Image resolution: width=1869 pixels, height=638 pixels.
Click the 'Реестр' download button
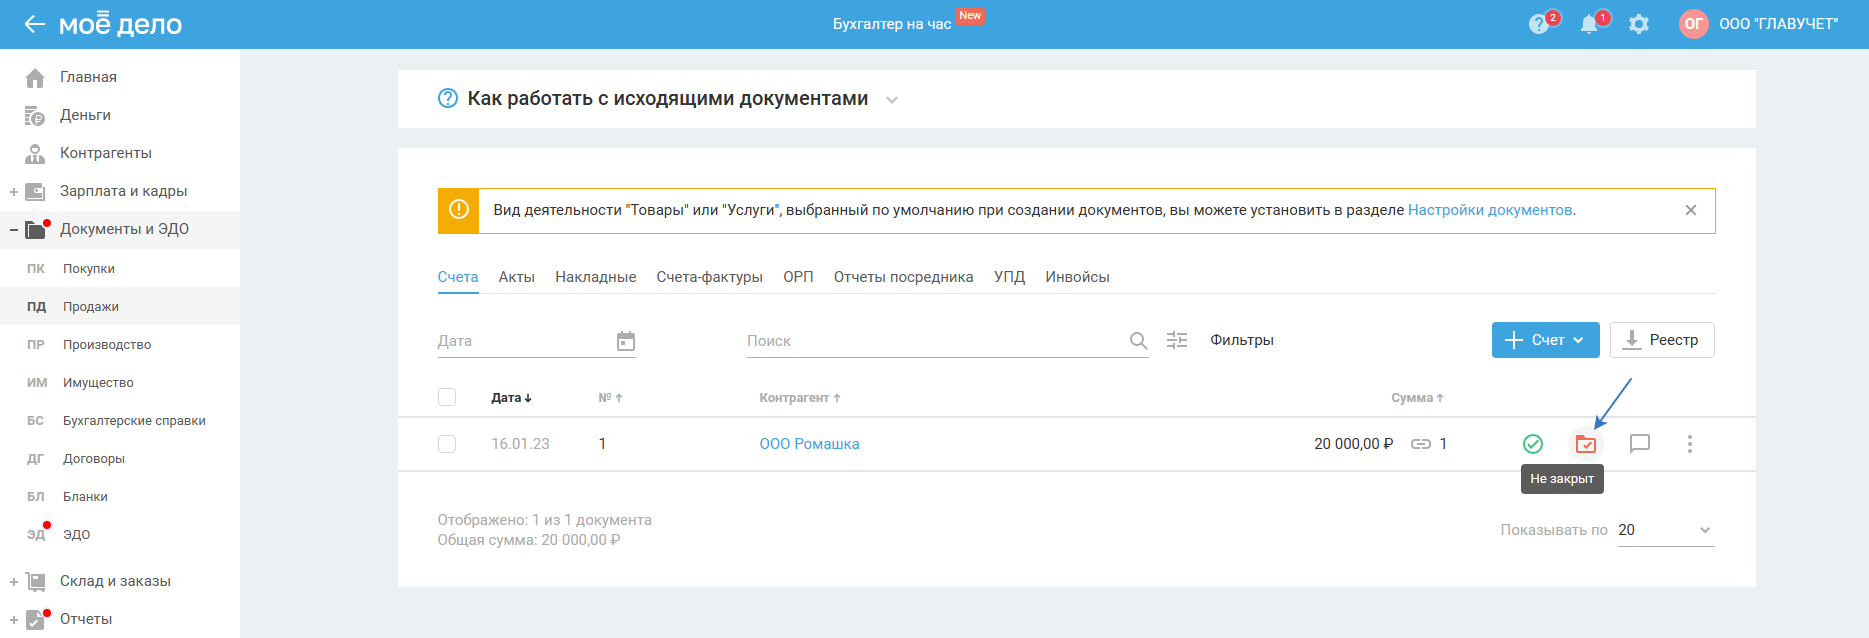[x=1661, y=340]
